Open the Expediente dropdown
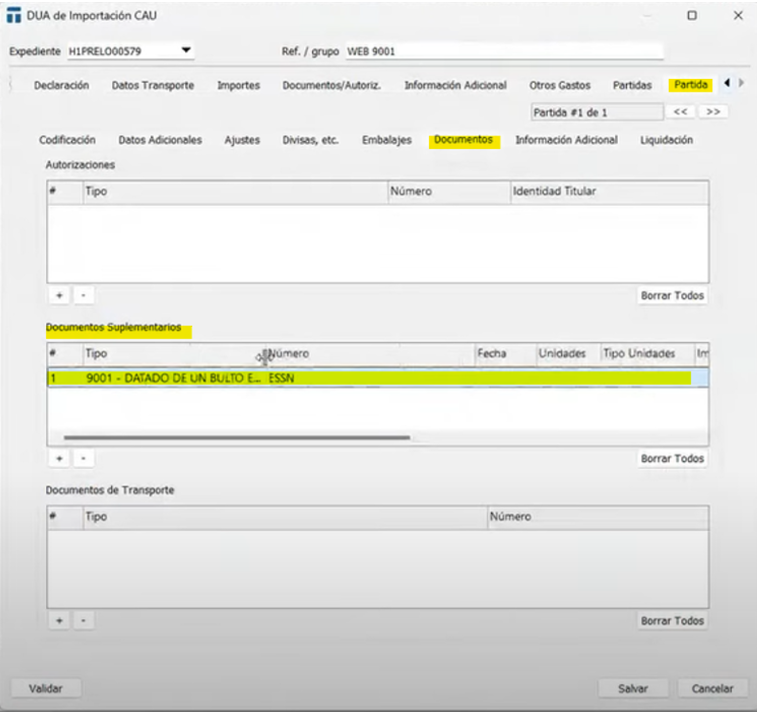Screen dimensions: 757x712 coord(186,51)
